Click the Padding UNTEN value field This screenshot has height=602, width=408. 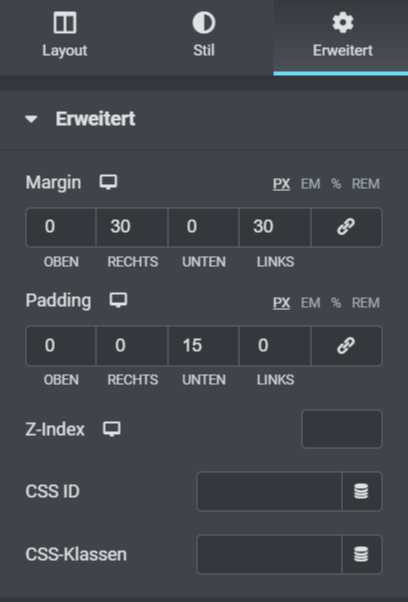(203, 346)
